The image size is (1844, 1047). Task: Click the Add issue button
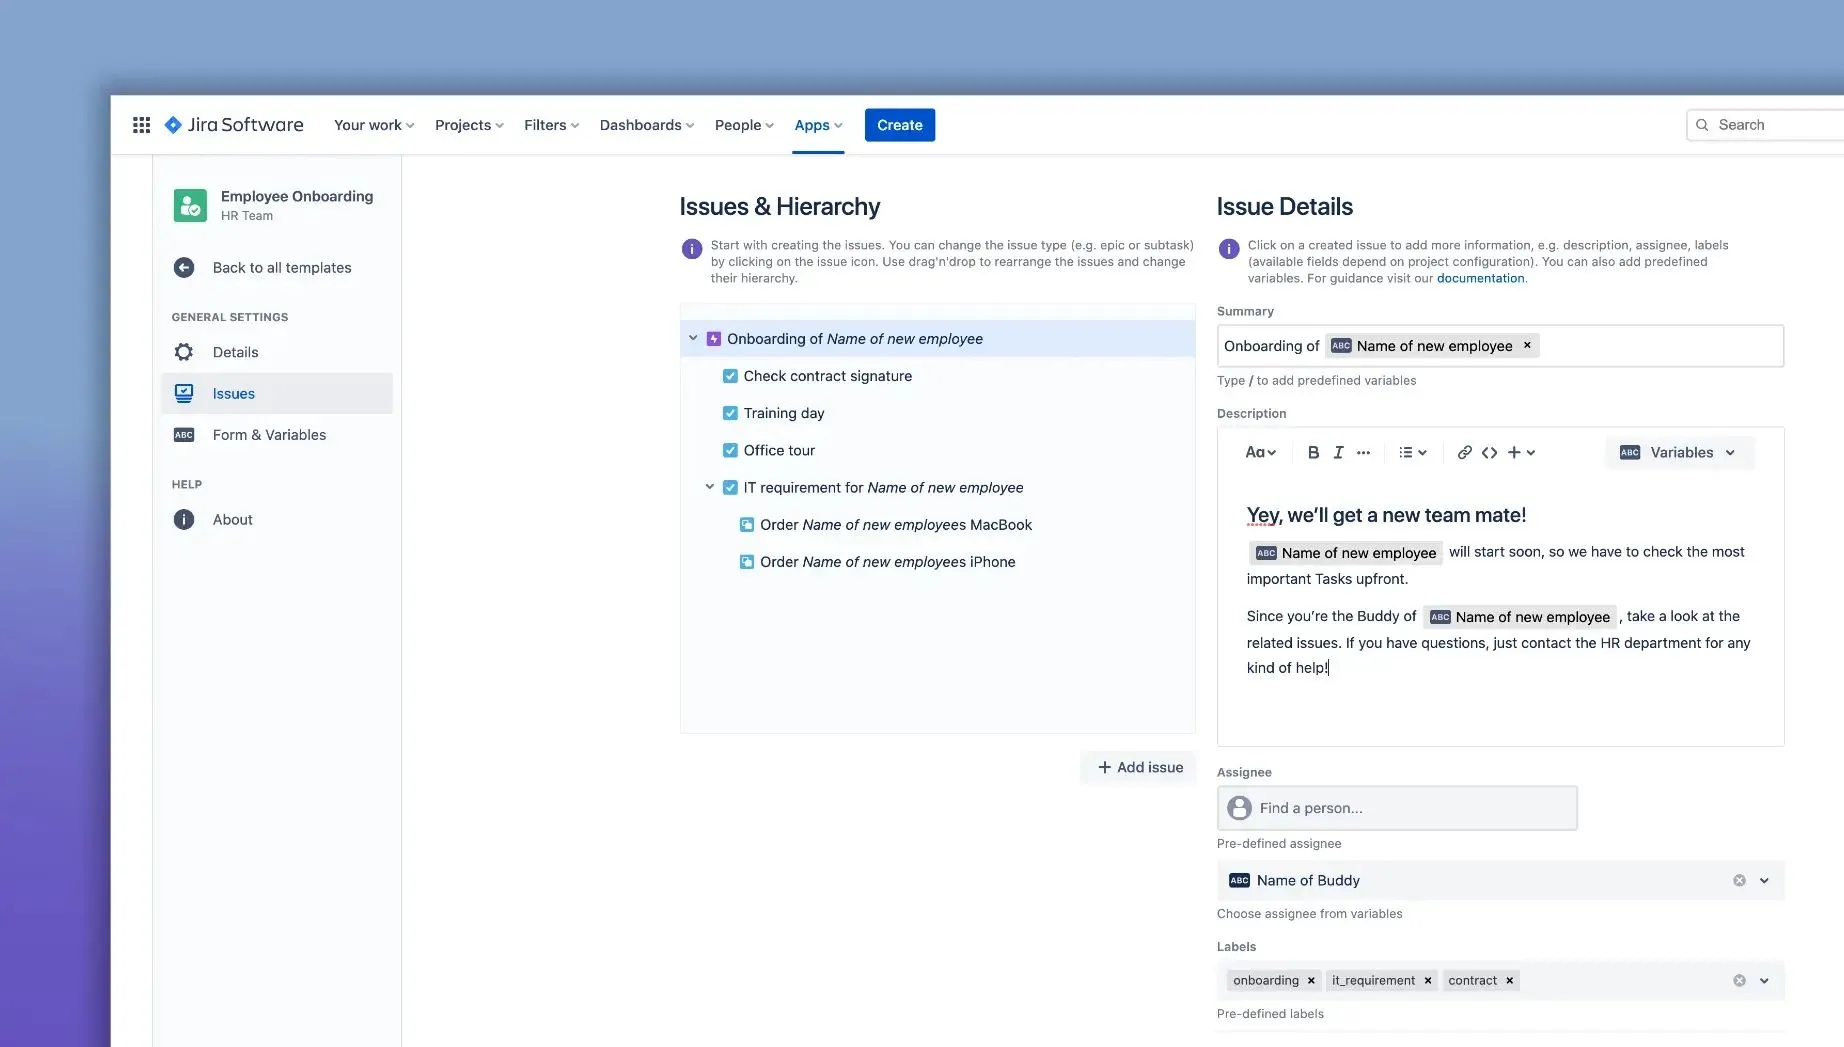click(x=1137, y=767)
